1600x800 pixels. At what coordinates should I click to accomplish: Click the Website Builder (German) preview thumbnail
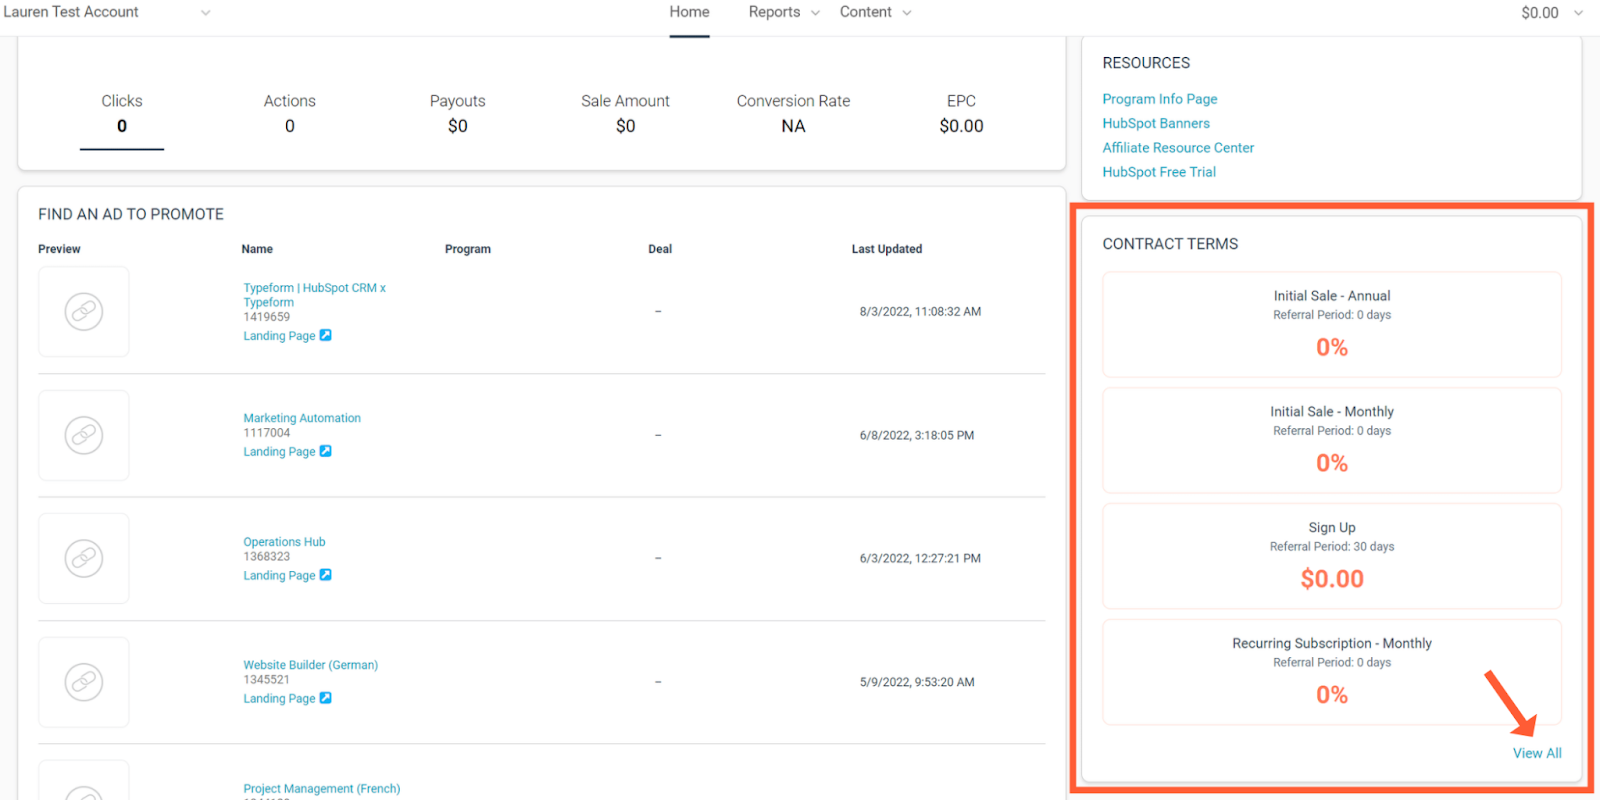pyautogui.click(x=84, y=682)
